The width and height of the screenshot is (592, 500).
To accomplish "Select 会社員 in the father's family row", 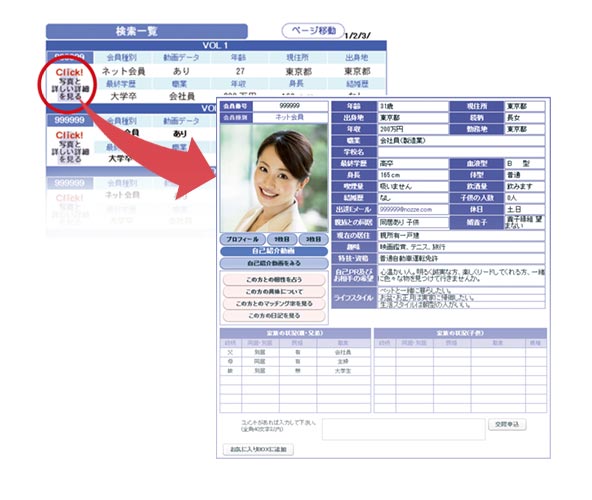I will pos(343,352).
